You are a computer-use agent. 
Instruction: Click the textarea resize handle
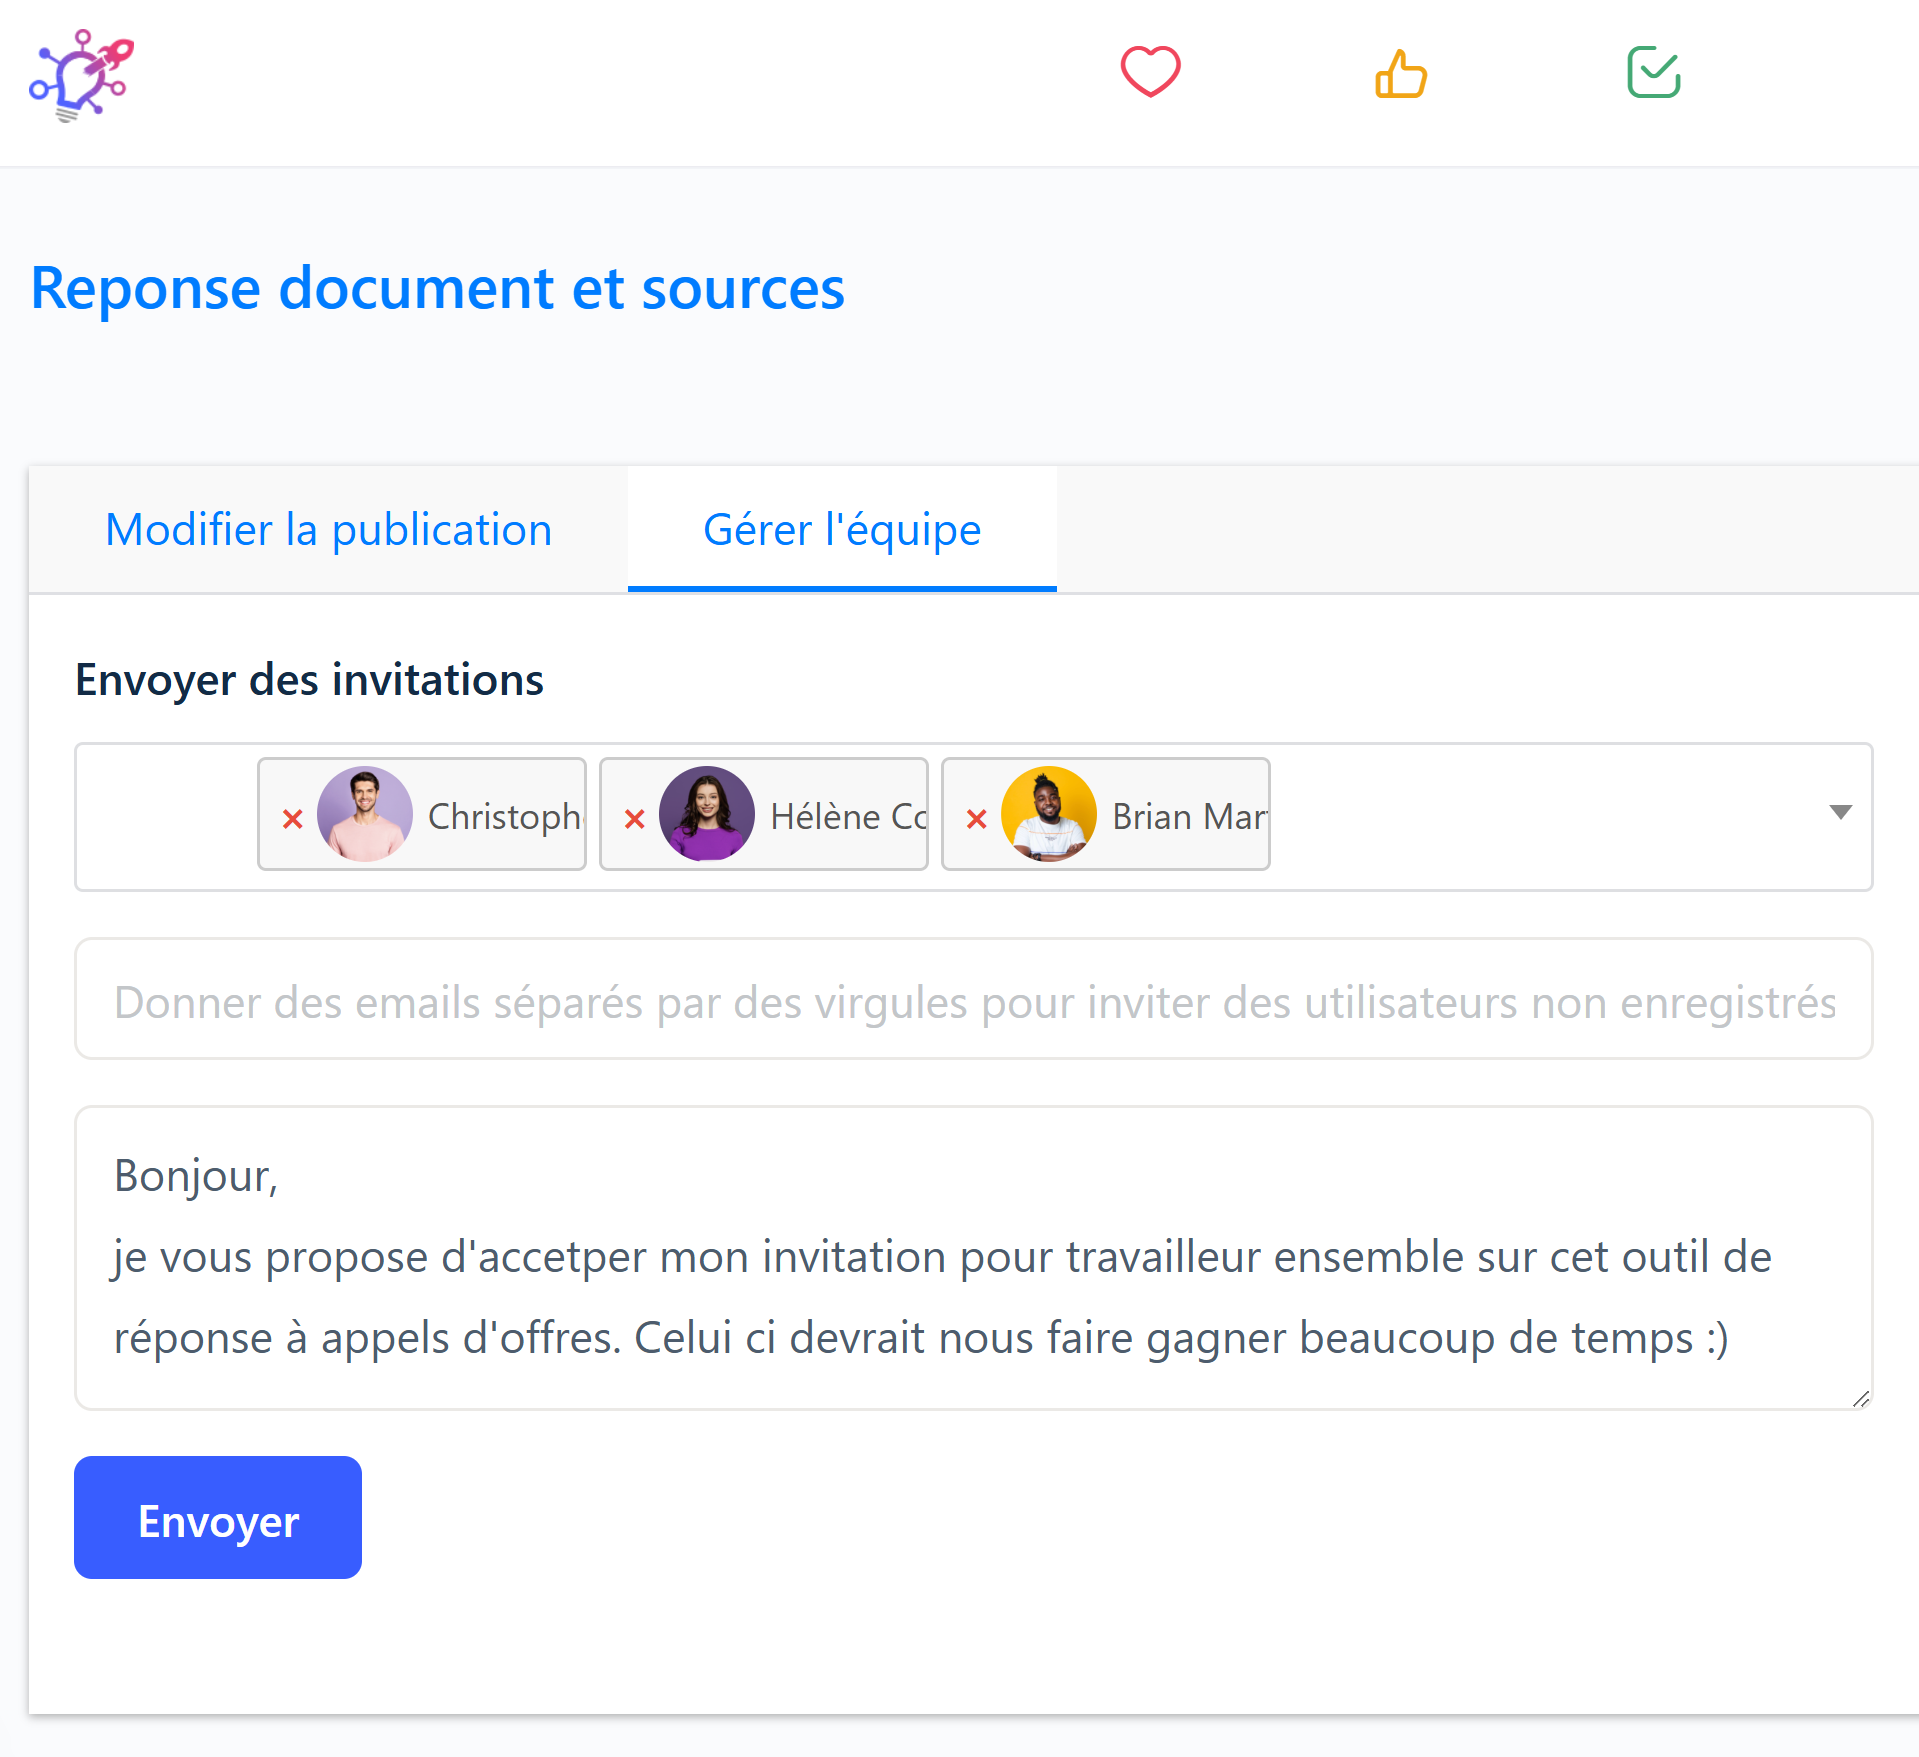pos(1860,1399)
